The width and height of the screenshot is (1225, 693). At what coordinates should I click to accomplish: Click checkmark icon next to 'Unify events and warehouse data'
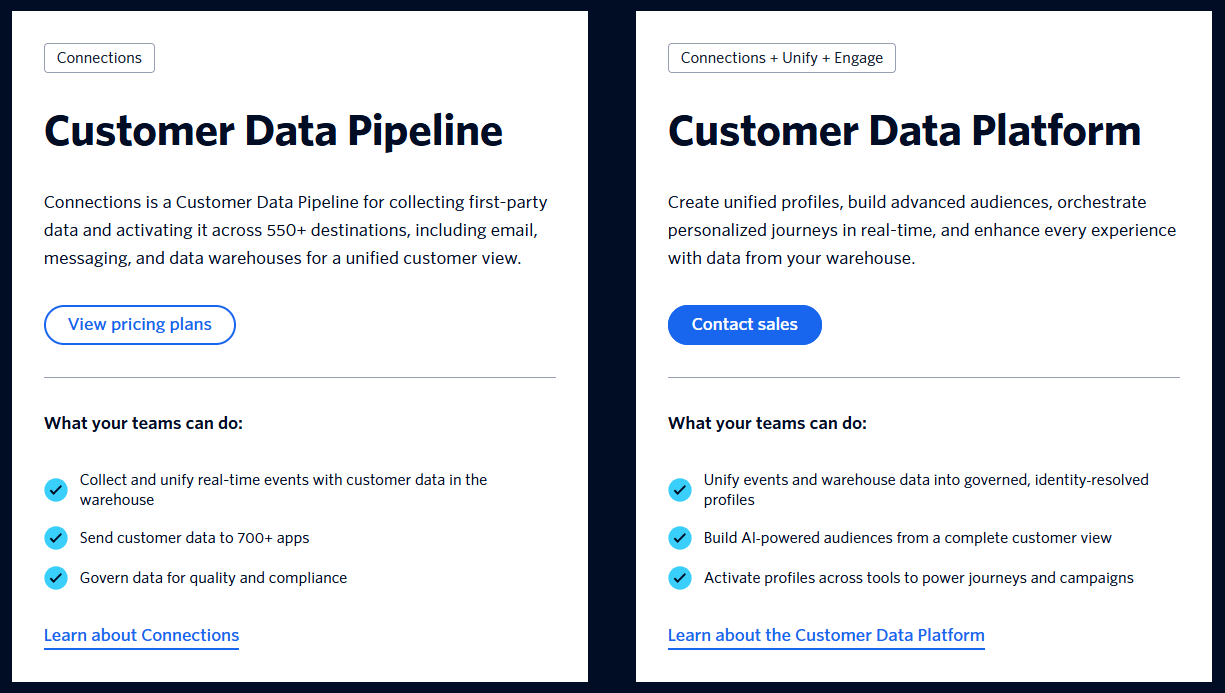(x=680, y=490)
